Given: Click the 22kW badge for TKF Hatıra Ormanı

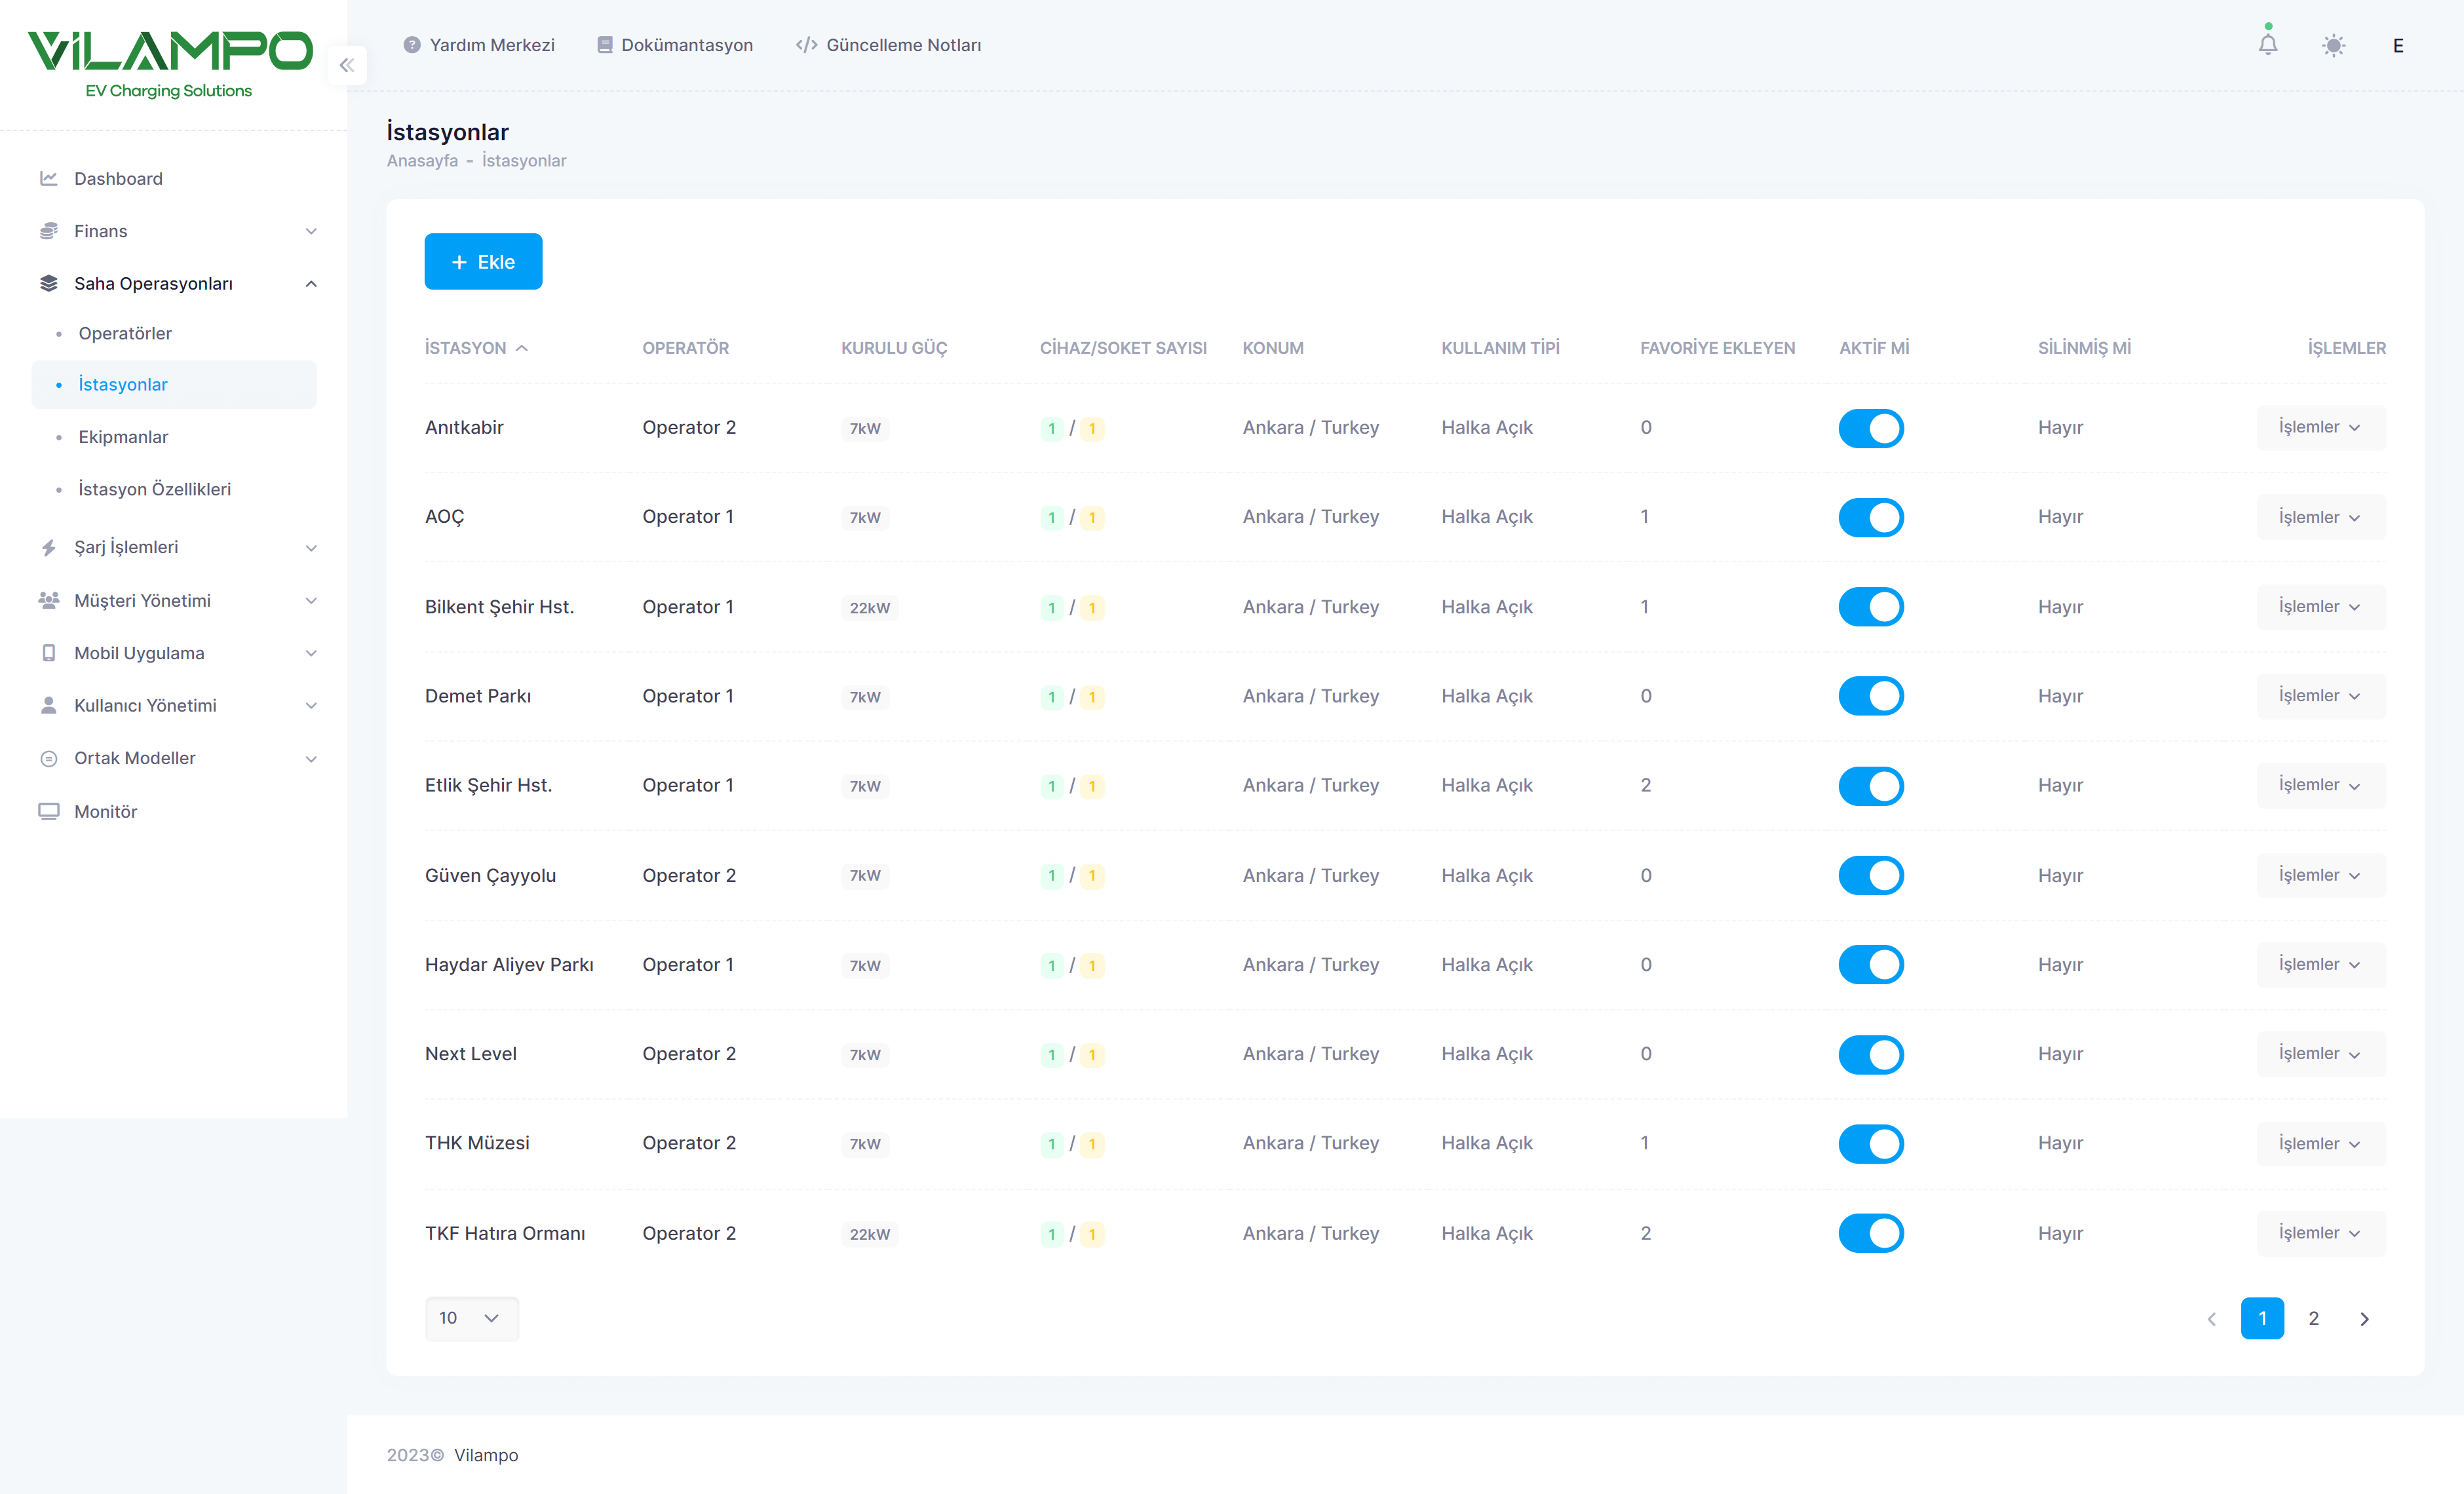Looking at the screenshot, I should (869, 1234).
